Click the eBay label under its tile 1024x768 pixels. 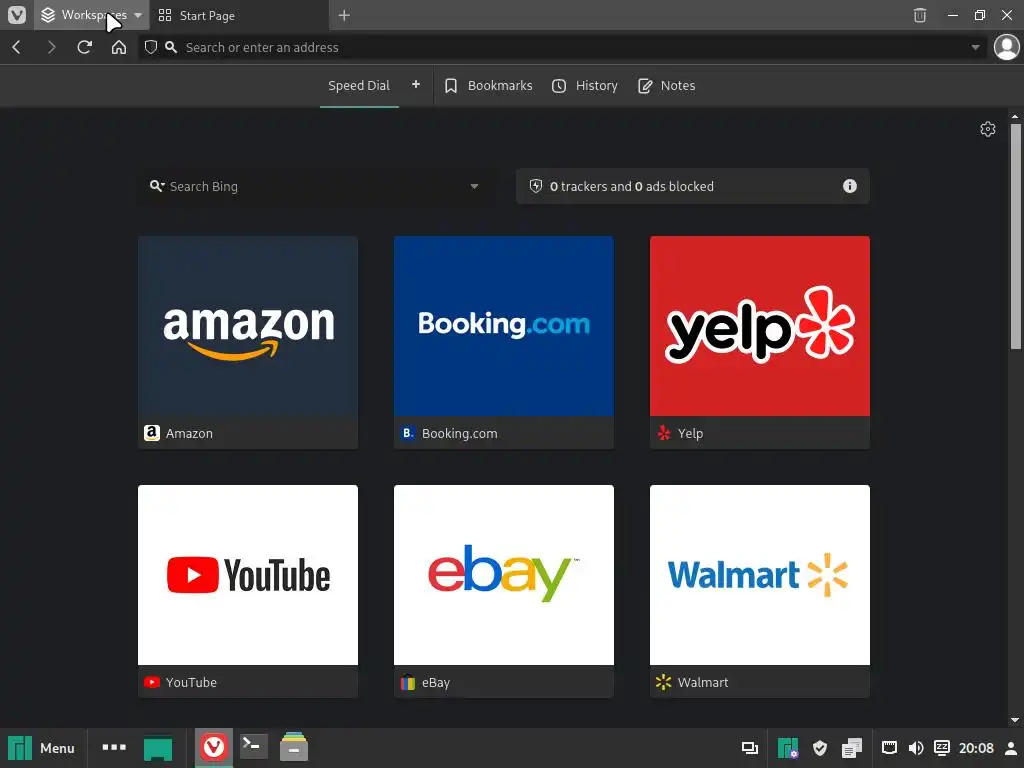[436, 682]
